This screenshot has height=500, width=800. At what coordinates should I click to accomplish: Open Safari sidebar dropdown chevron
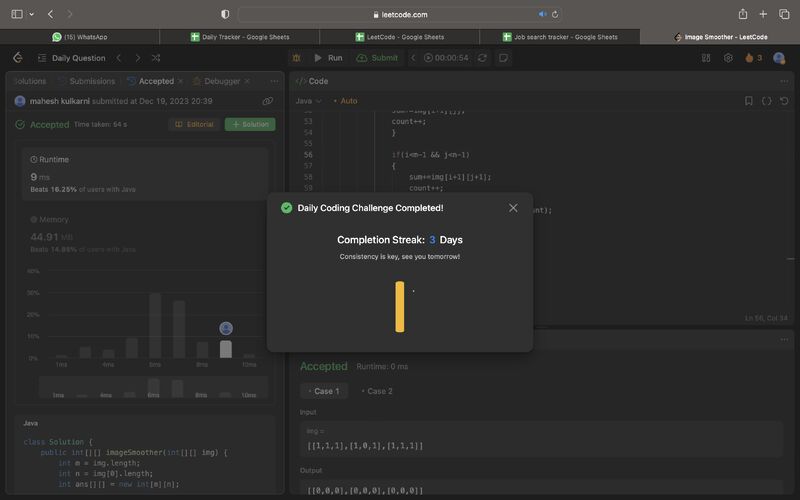[x=32, y=14]
